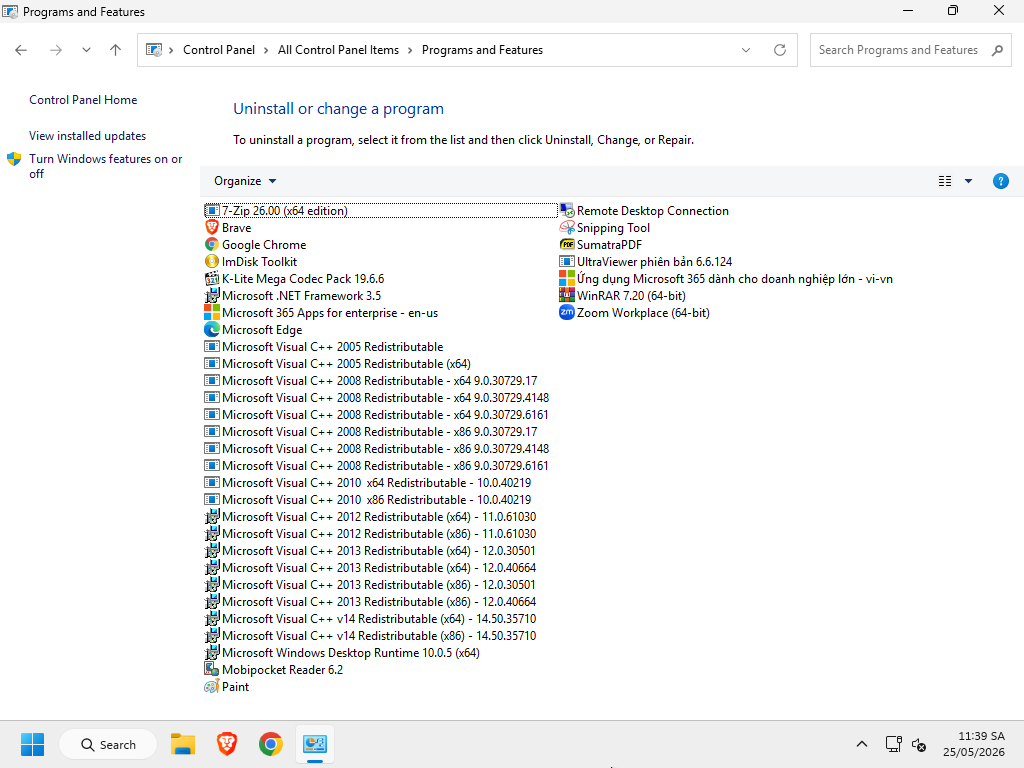Image resolution: width=1024 pixels, height=768 pixels.
Task: Click the Control Panel taskbar icon
Action: coord(315,744)
